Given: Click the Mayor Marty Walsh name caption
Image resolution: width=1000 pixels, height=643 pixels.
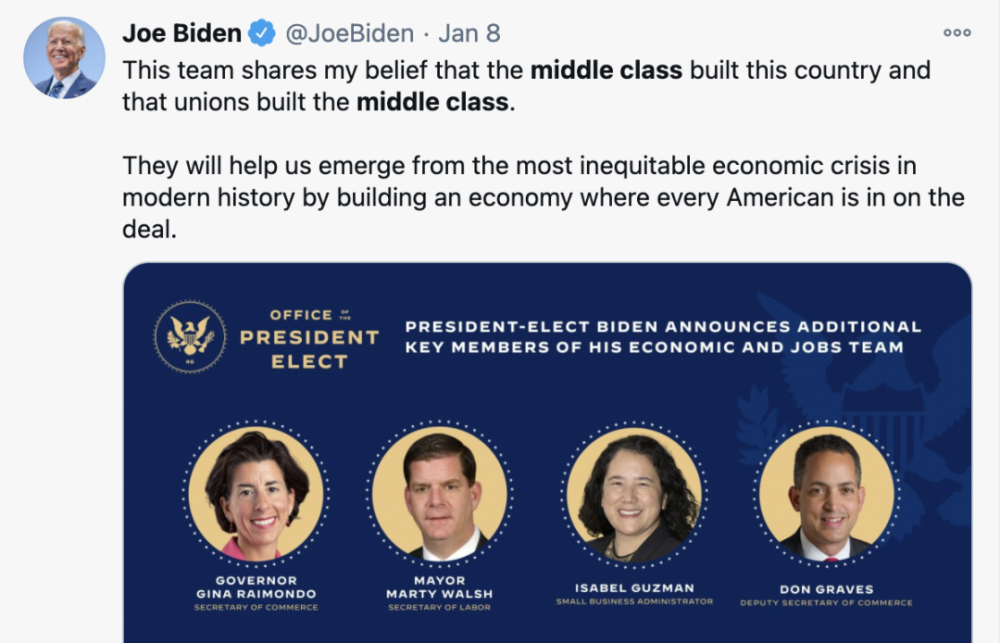Looking at the screenshot, I should tap(439, 587).
